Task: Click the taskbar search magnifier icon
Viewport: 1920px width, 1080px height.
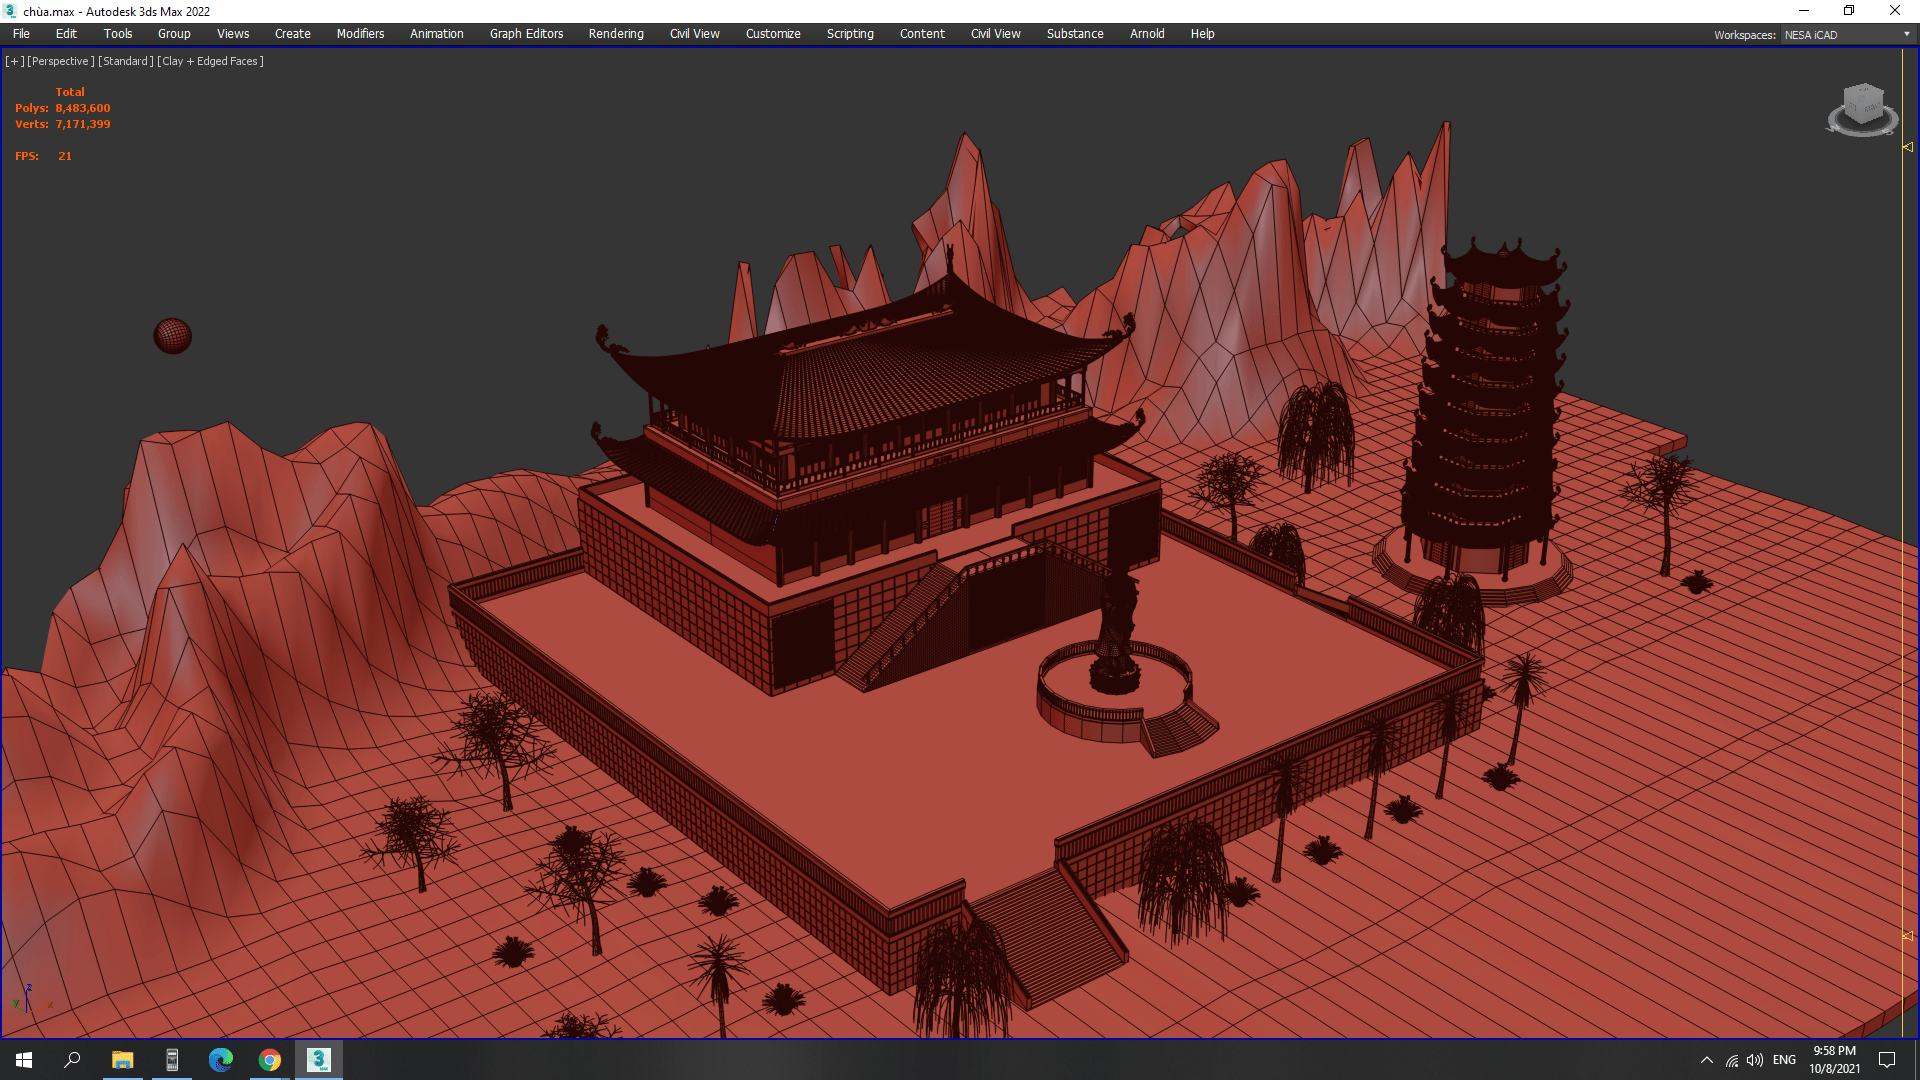Action: (x=72, y=1060)
